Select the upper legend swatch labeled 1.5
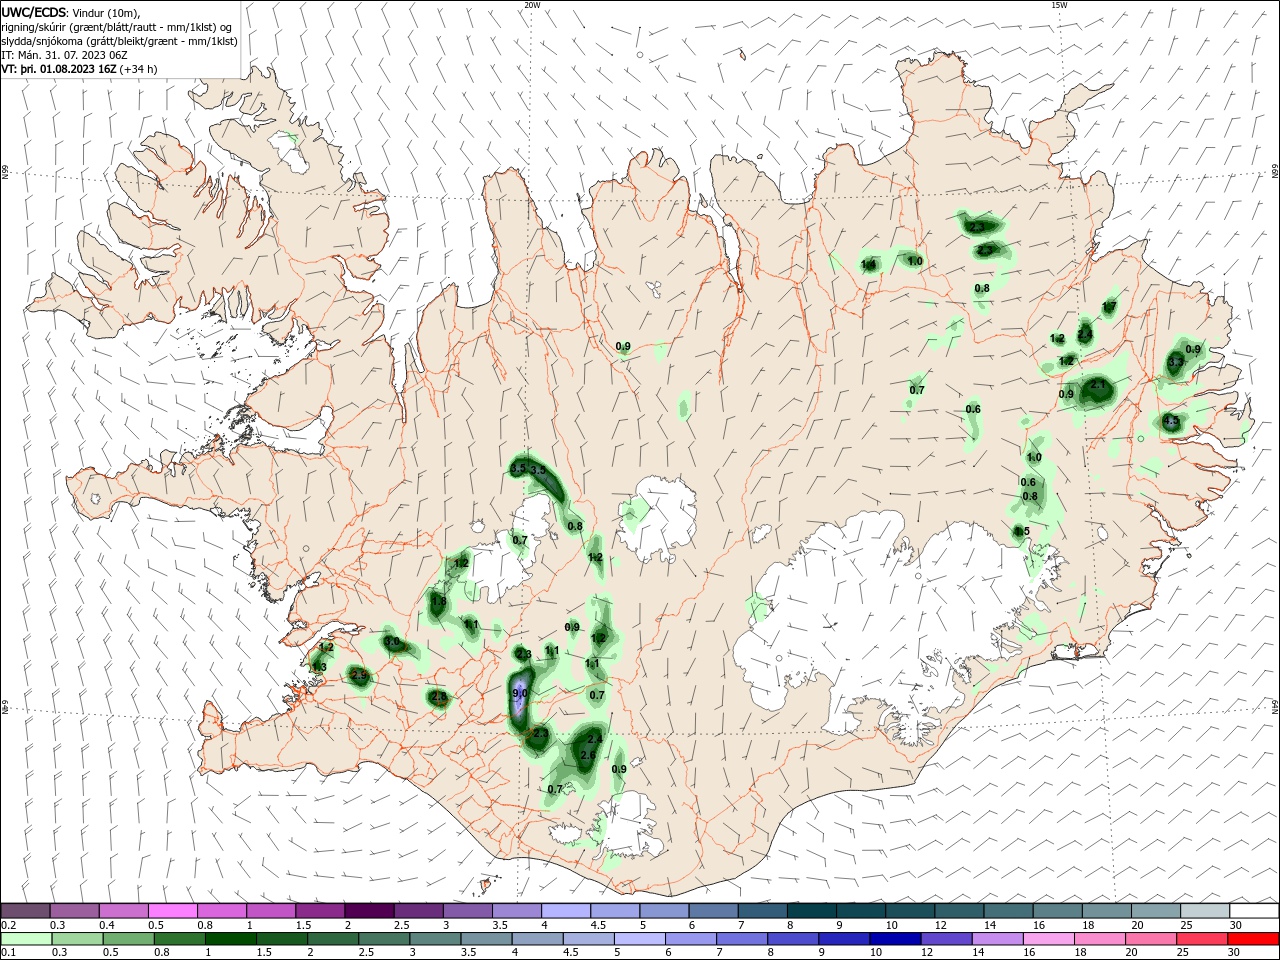This screenshot has width=1280, height=960. click(320, 910)
